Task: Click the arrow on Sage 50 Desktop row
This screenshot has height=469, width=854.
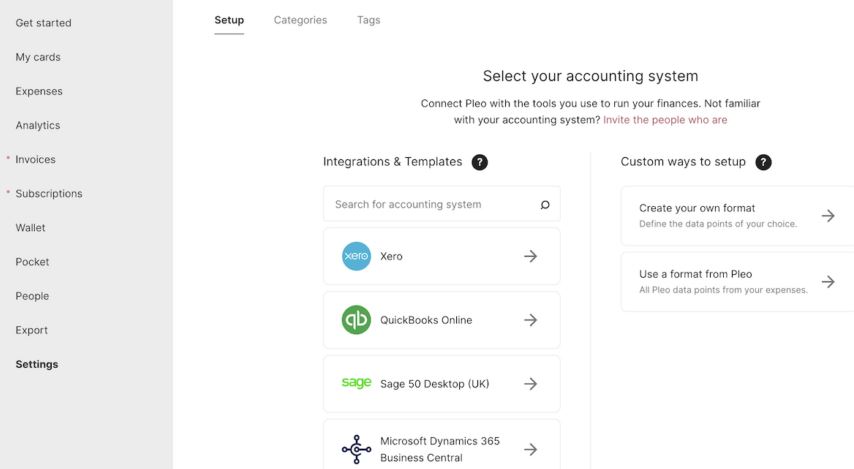Action: (x=530, y=383)
